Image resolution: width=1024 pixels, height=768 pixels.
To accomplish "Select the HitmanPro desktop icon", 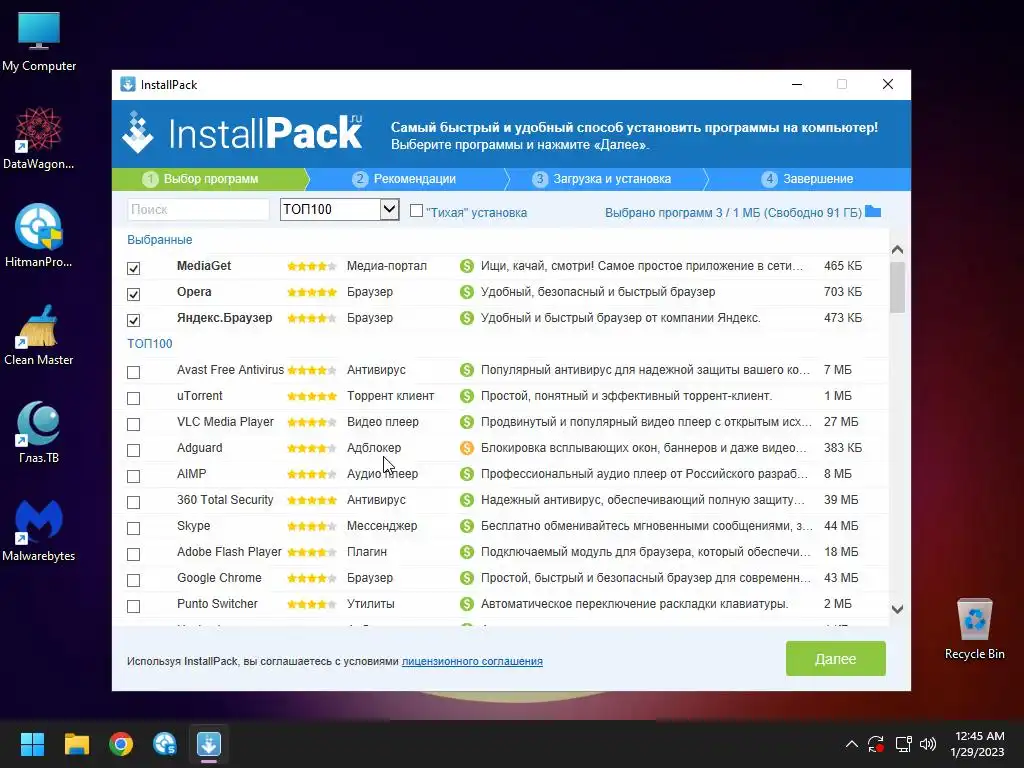I will (39, 235).
